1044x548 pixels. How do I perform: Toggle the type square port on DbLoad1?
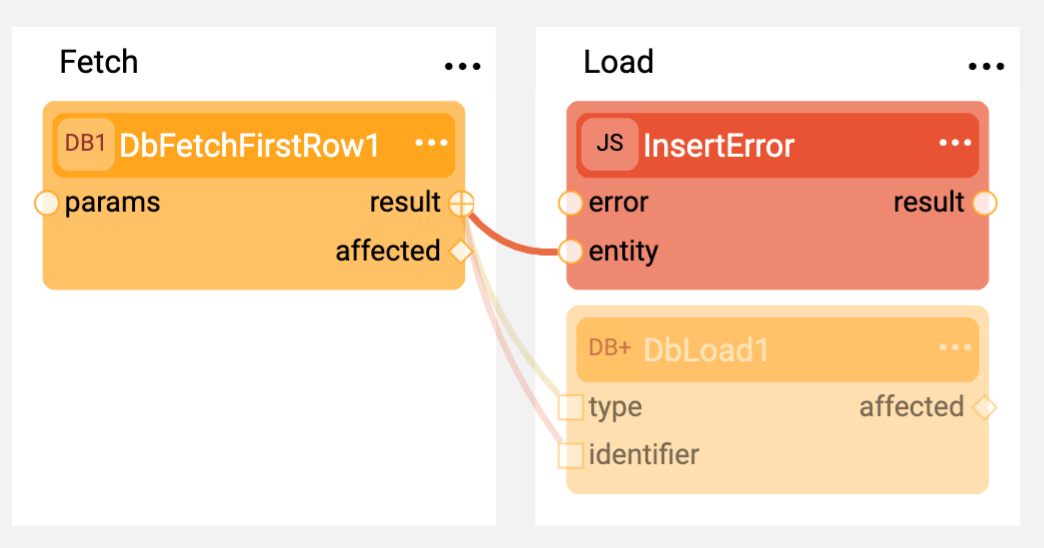571,407
